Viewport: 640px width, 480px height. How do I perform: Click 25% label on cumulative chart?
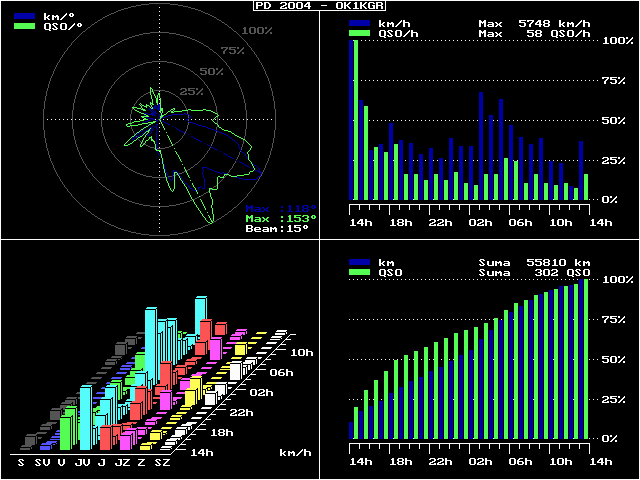(x=614, y=400)
